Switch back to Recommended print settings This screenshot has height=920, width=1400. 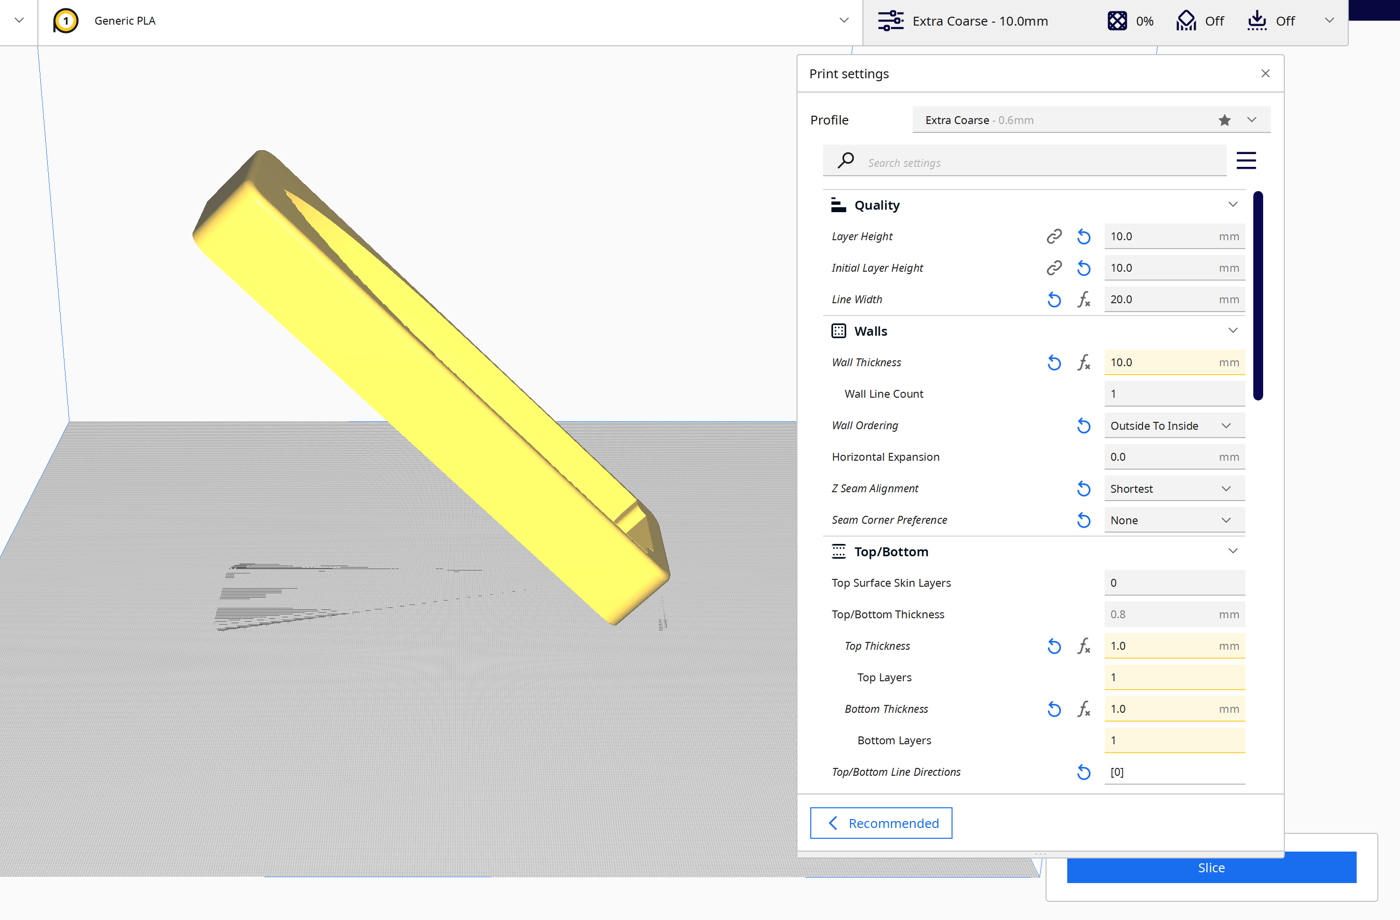pos(881,822)
